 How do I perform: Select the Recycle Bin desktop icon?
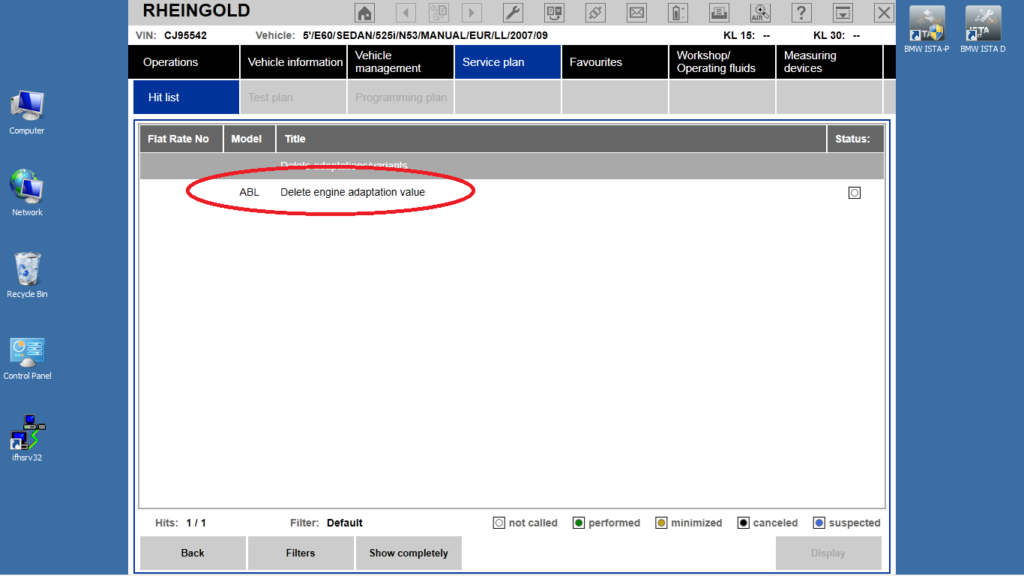click(x=27, y=276)
